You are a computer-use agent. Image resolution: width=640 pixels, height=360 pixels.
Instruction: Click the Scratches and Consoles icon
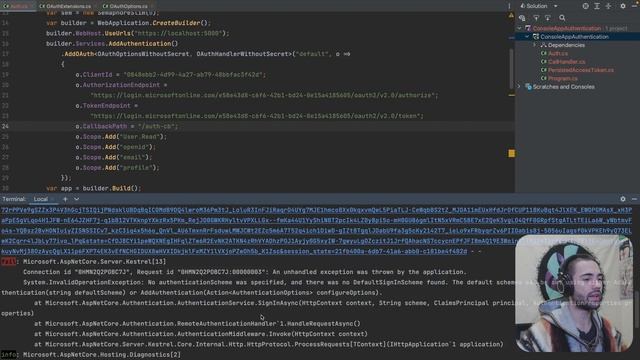(528, 87)
